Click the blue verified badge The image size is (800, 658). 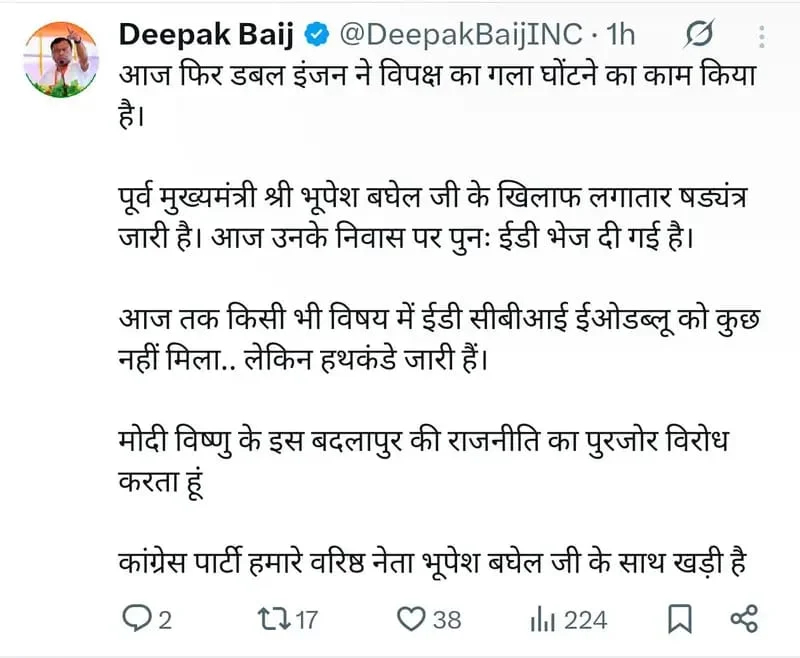pos(316,35)
